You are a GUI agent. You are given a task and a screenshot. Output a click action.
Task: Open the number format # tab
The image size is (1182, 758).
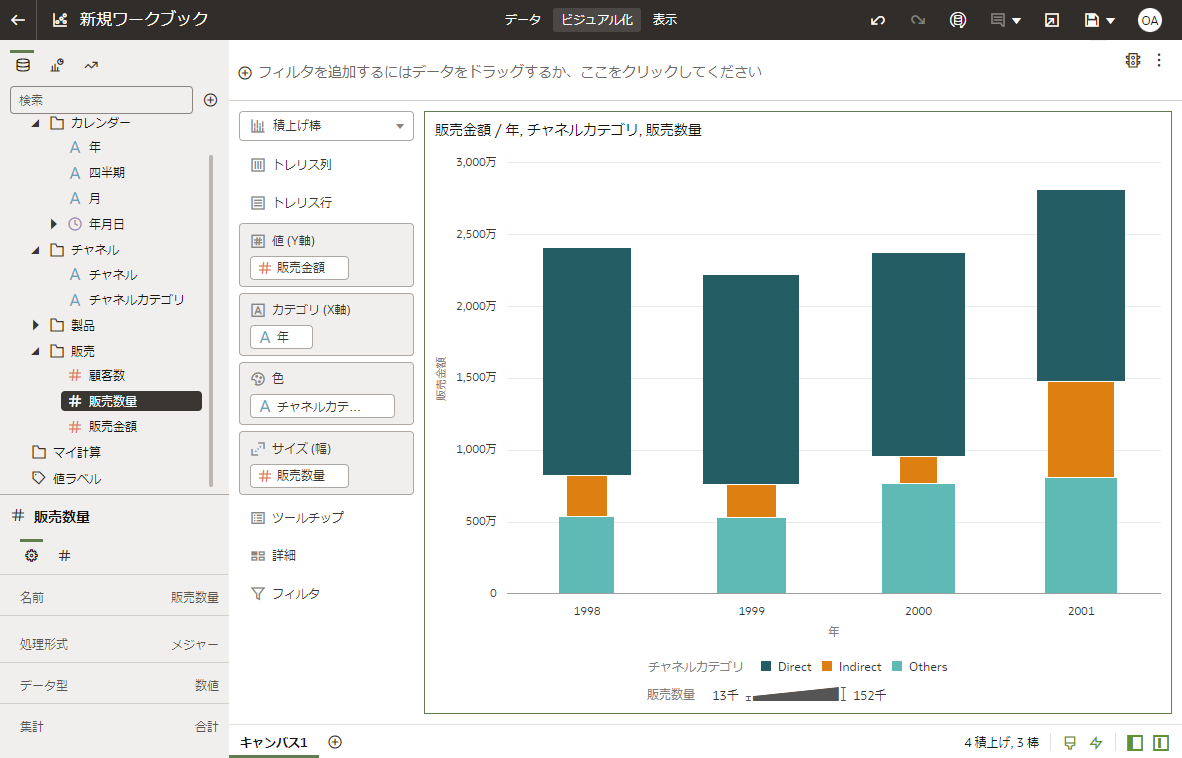click(x=65, y=555)
